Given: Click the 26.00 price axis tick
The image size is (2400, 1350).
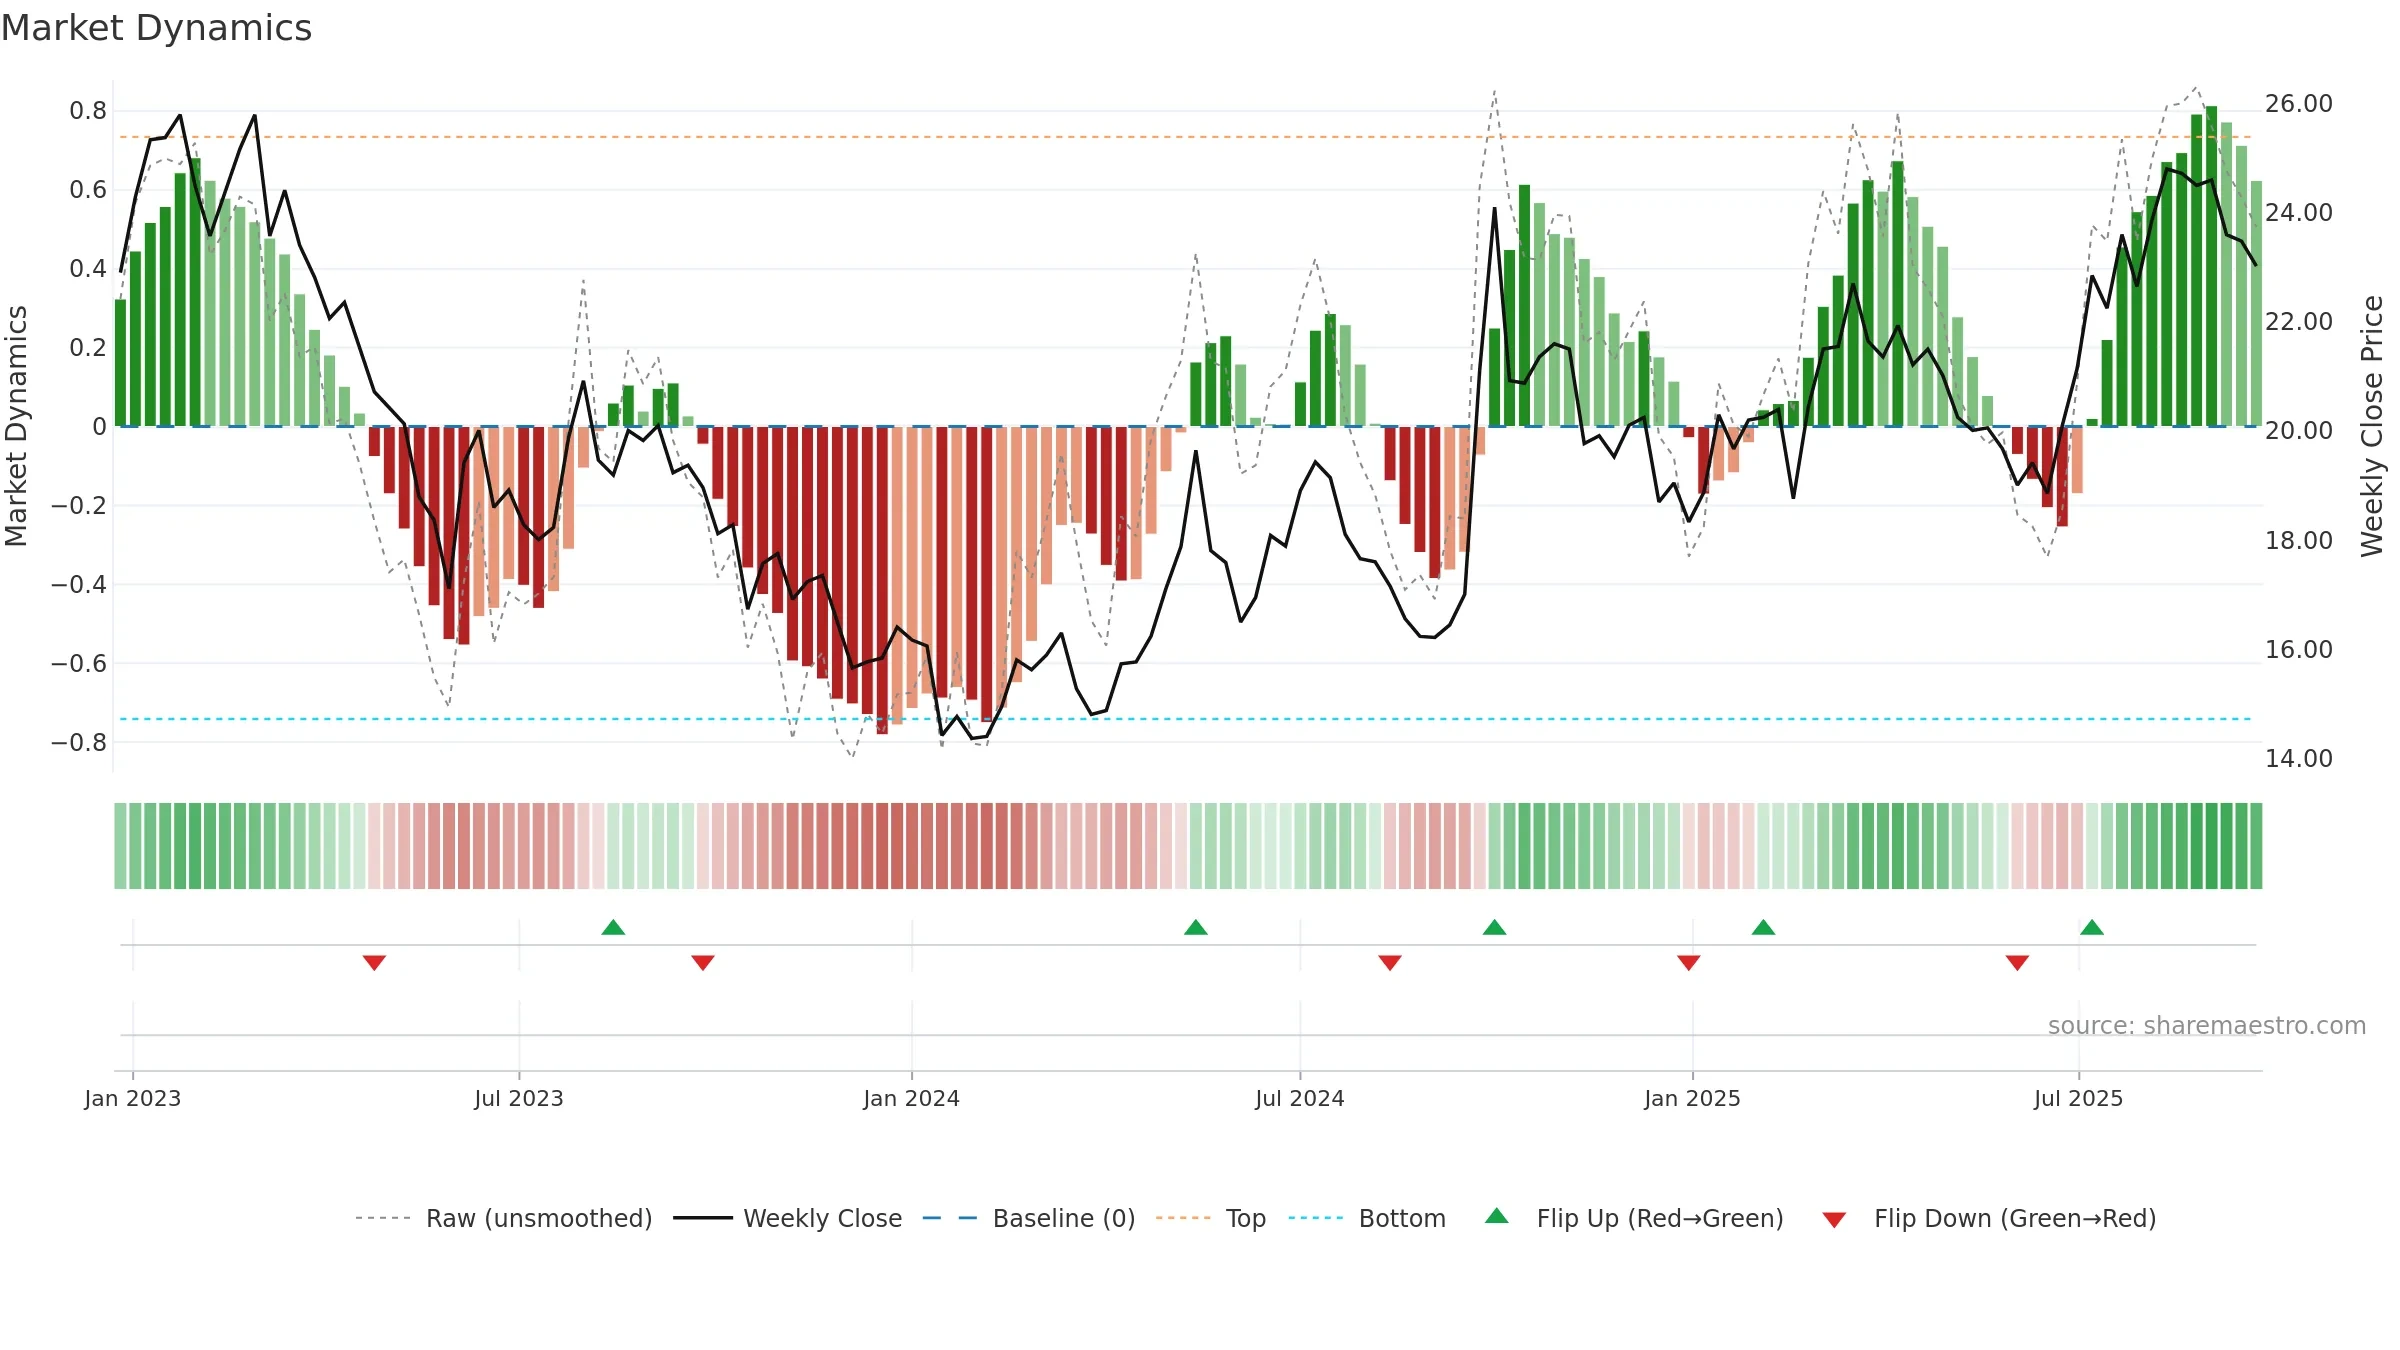Looking at the screenshot, I should pyautogui.click(x=2299, y=103).
